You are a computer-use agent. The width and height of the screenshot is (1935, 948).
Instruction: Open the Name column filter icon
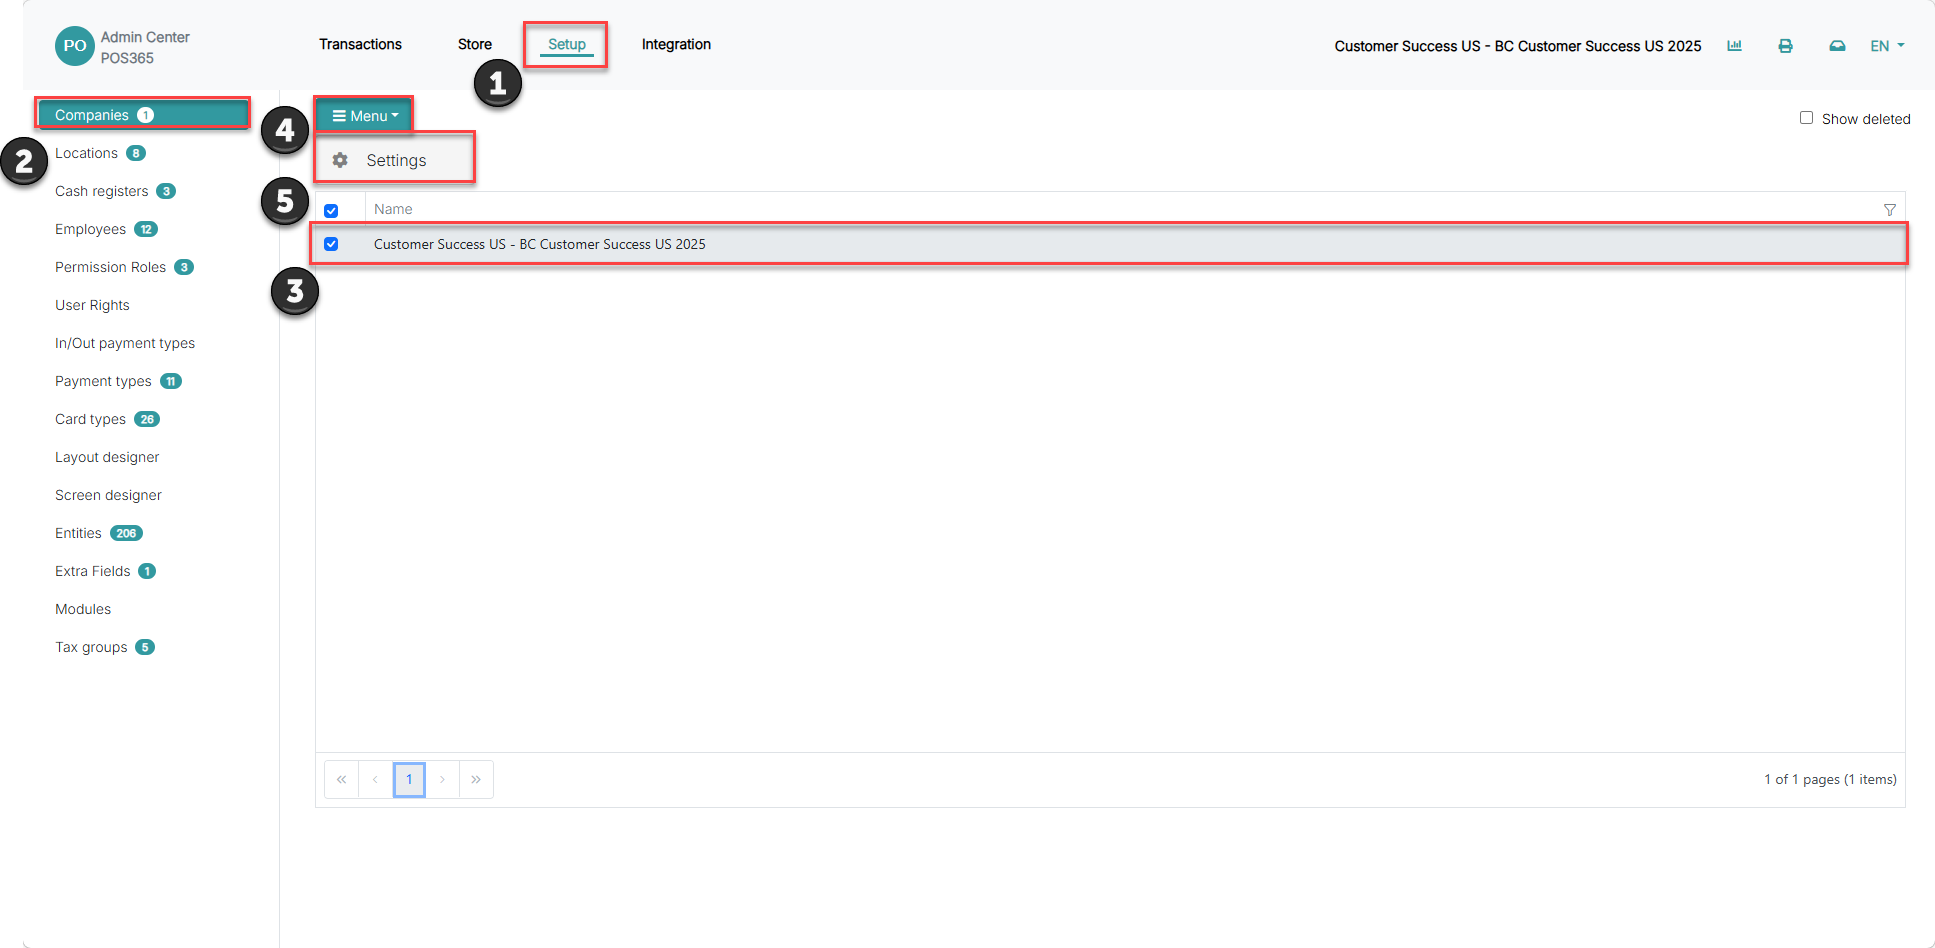click(1889, 209)
